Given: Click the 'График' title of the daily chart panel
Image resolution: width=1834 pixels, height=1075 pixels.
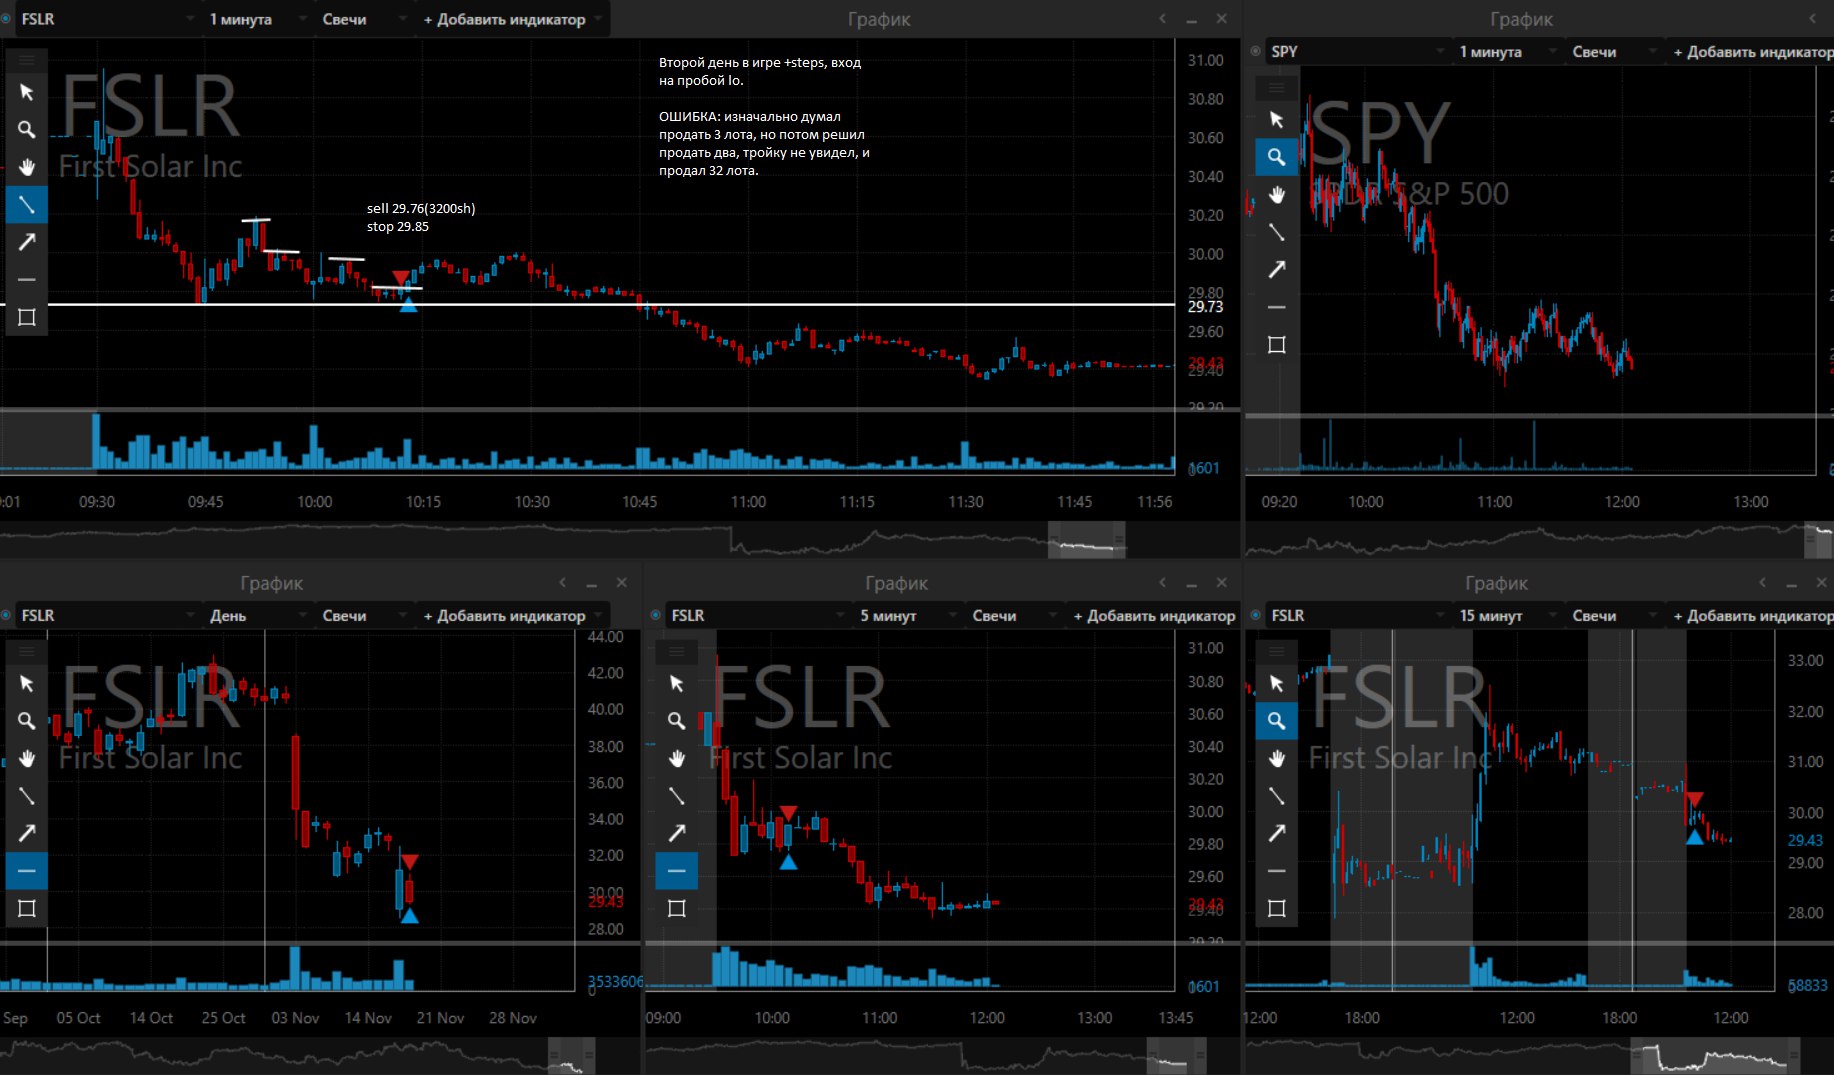Looking at the screenshot, I should [x=271, y=583].
